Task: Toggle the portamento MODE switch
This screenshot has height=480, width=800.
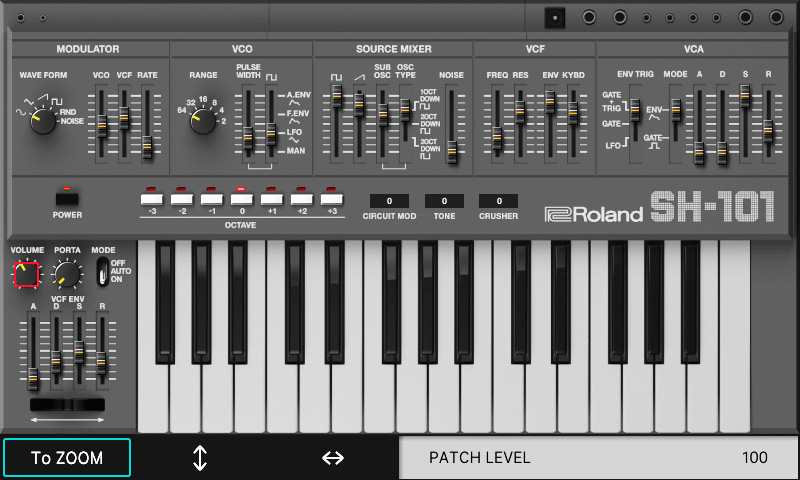Action: [x=103, y=271]
